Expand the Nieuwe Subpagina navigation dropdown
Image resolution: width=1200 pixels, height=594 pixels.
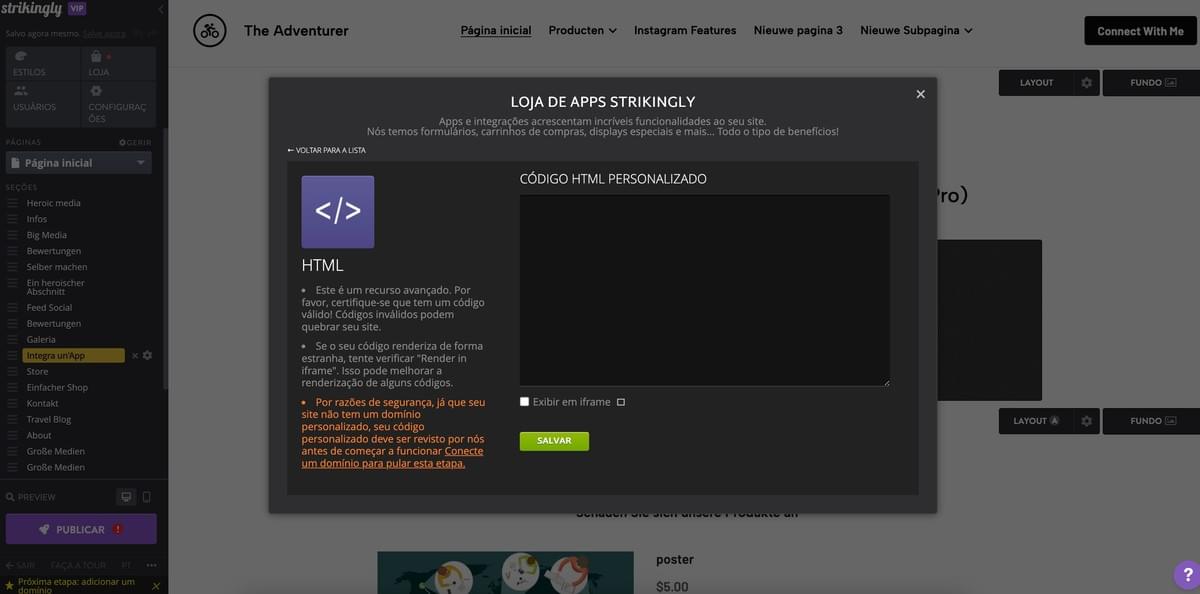(916, 30)
